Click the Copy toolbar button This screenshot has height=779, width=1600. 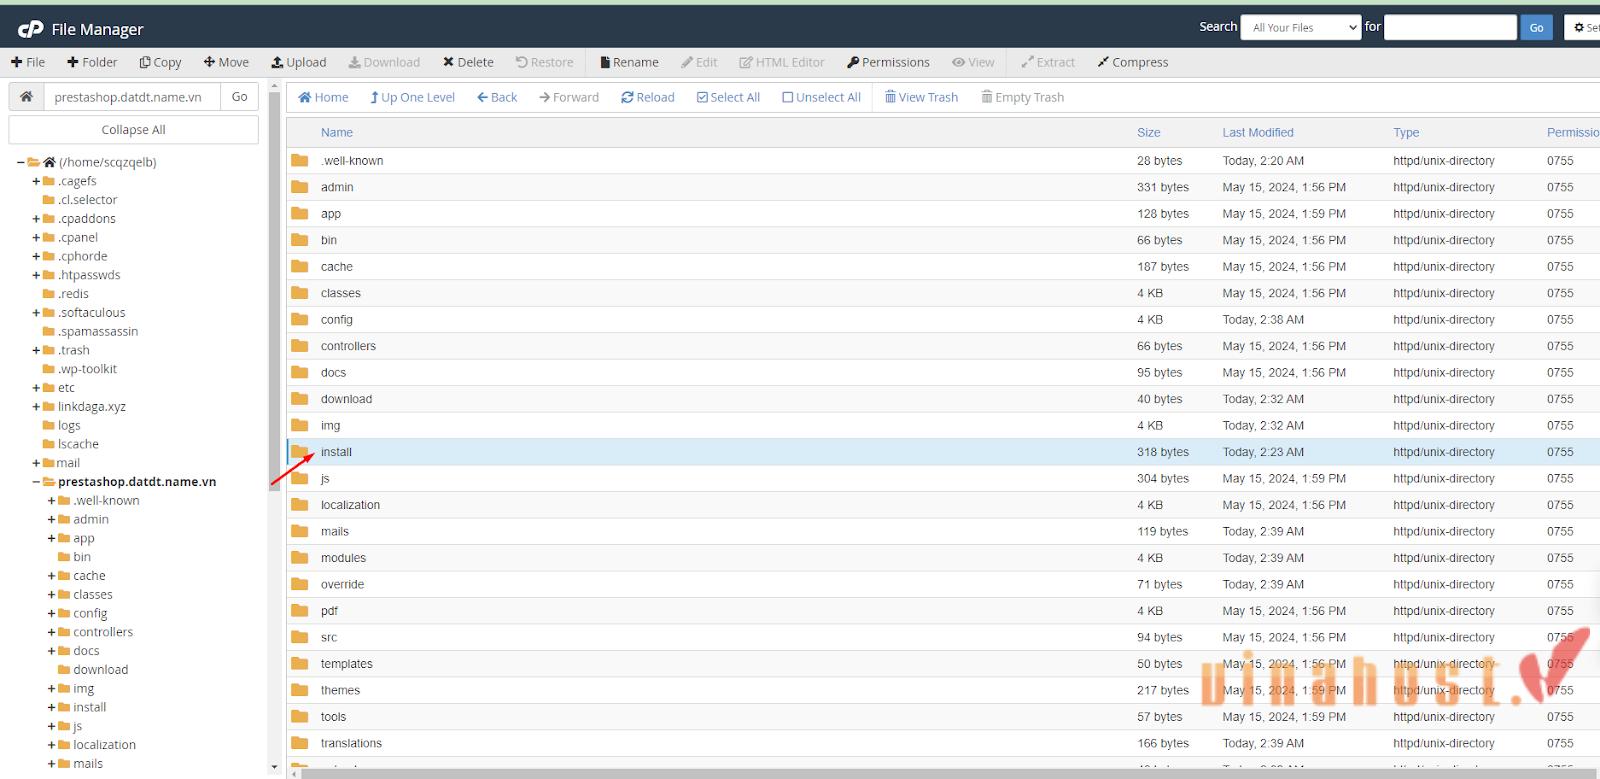(x=160, y=62)
